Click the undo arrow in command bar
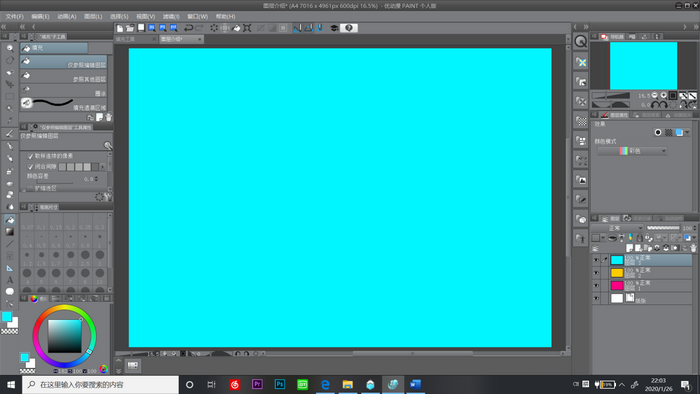Viewport: 700px width, 394px height. pyautogui.click(x=188, y=28)
